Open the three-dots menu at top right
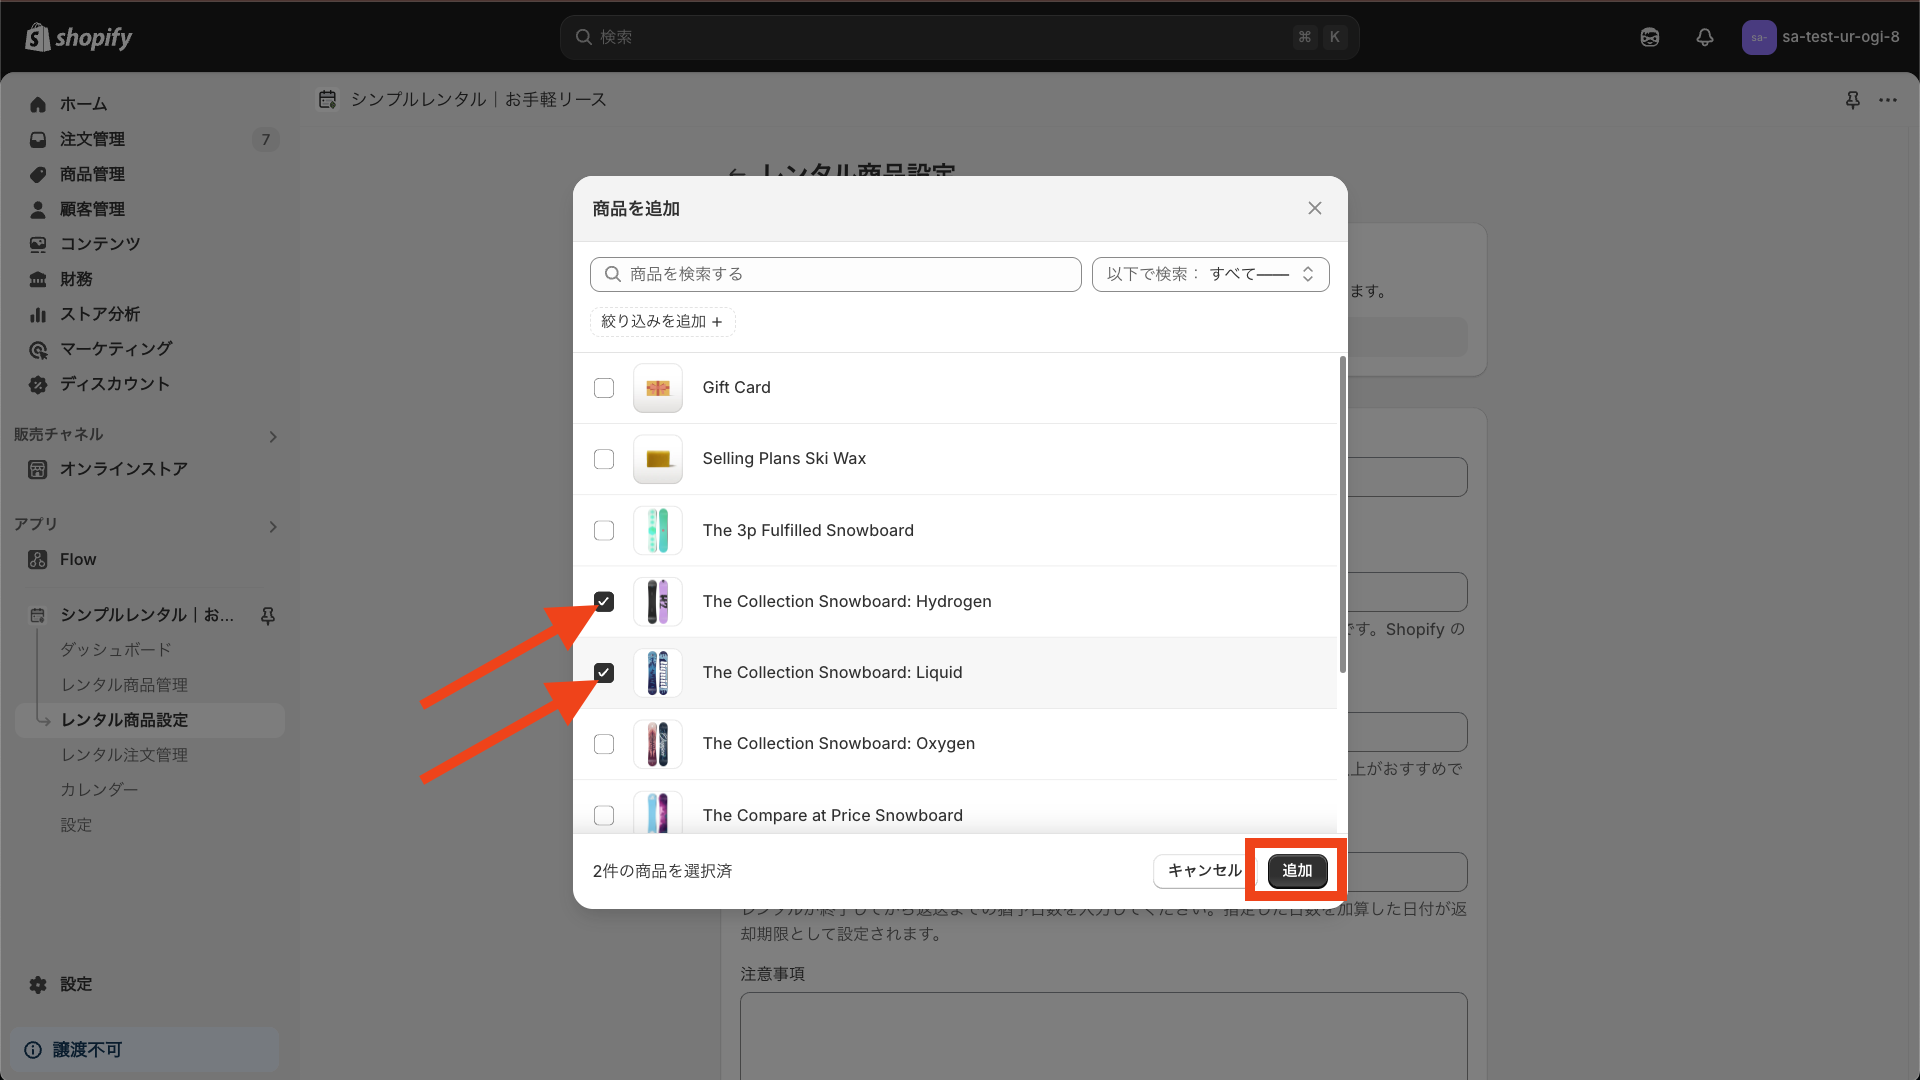1920x1080 pixels. (x=1888, y=100)
